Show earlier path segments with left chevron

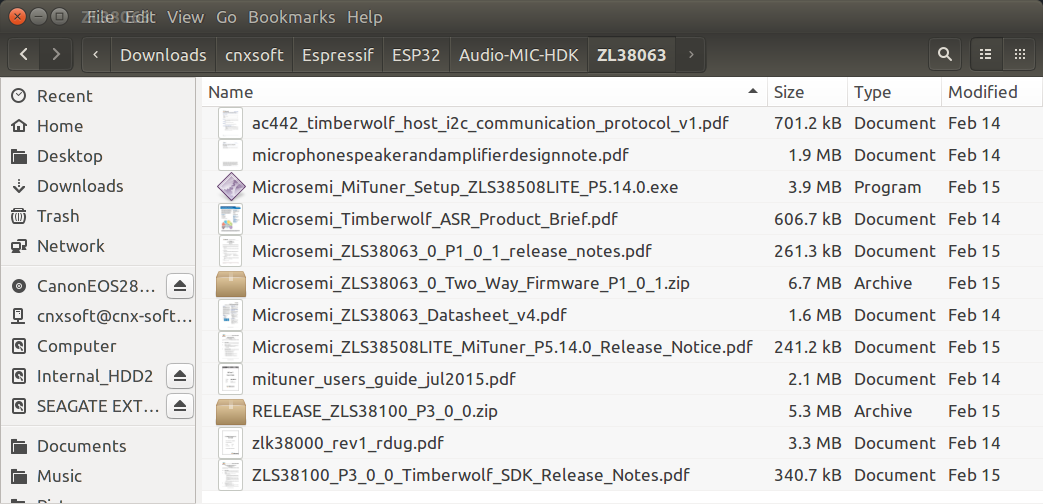coord(96,55)
